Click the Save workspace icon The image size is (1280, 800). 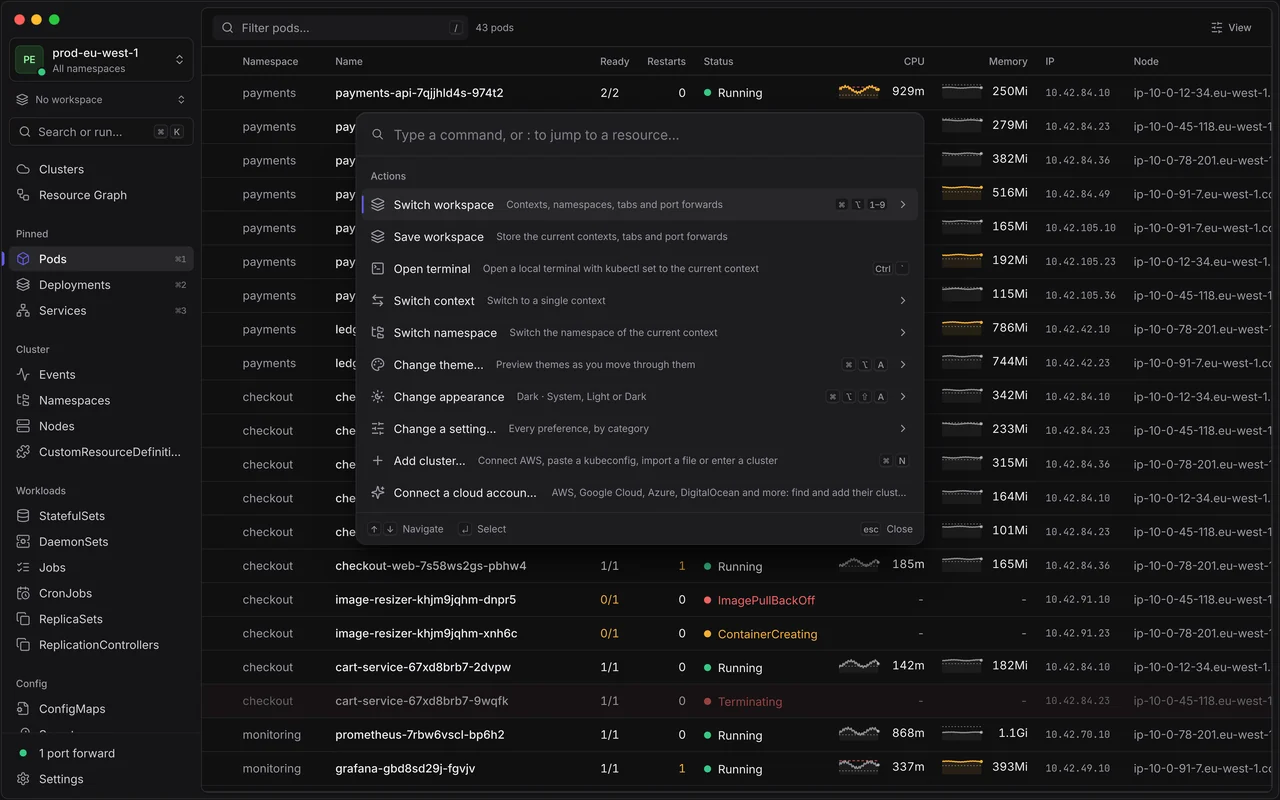click(378, 236)
